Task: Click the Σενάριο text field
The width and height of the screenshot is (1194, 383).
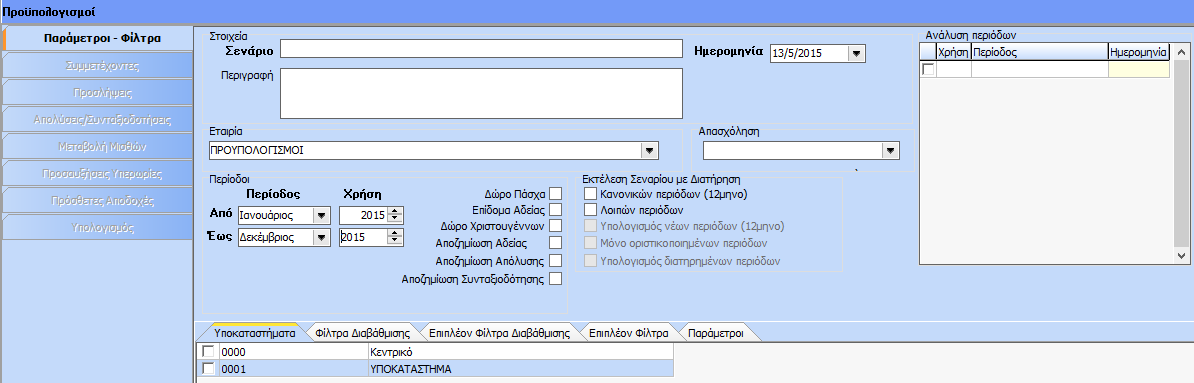Action: click(481, 49)
